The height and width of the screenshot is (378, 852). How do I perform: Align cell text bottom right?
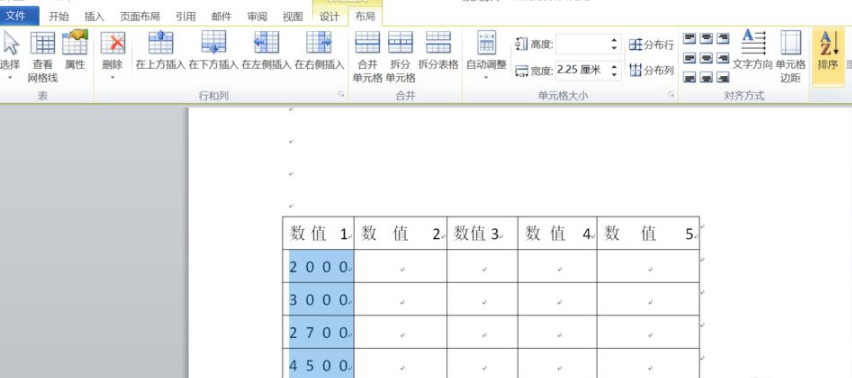tap(722, 77)
